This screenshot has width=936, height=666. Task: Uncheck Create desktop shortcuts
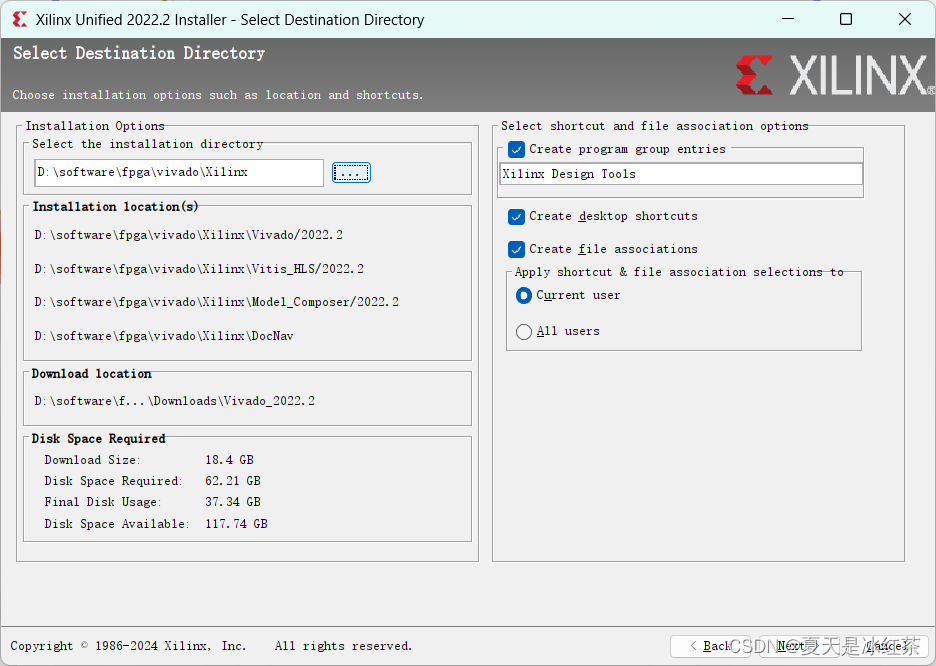(x=516, y=216)
